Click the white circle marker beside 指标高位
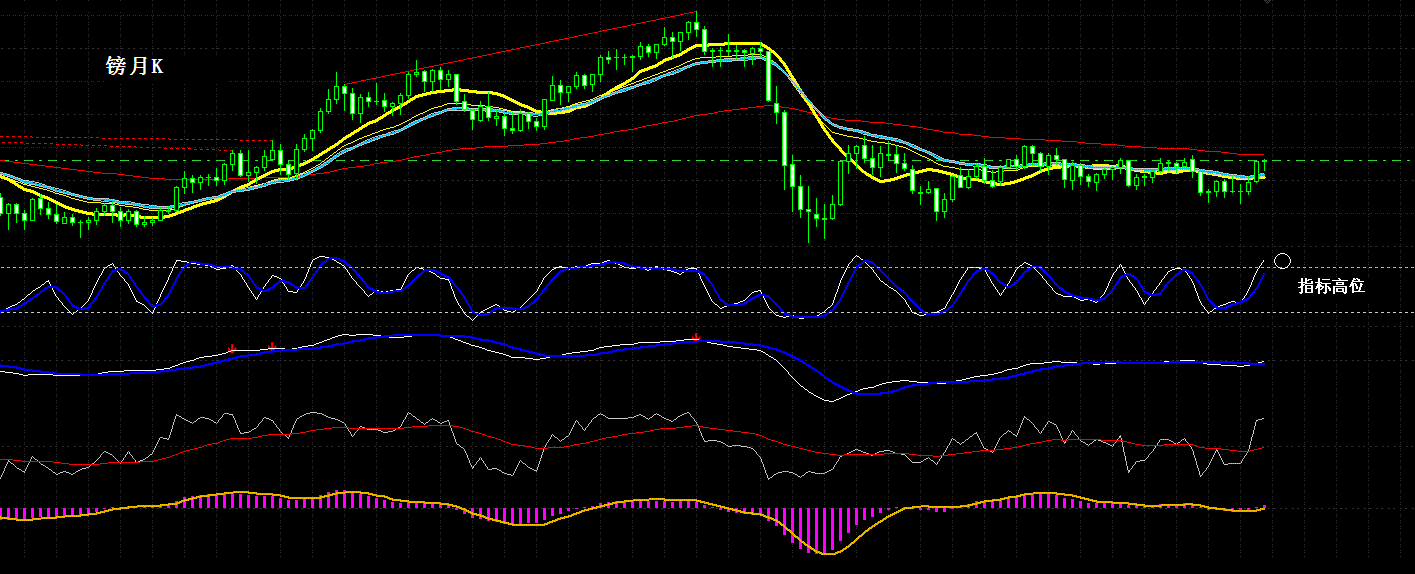Screen dimensions: 1415x574 [x=1283, y=261]
